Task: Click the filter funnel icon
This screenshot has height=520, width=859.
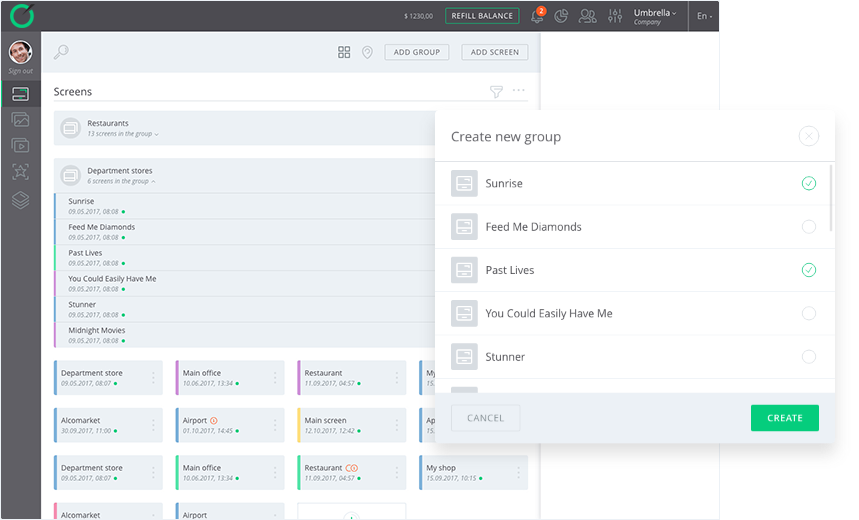Action: [x=496, y=92]
